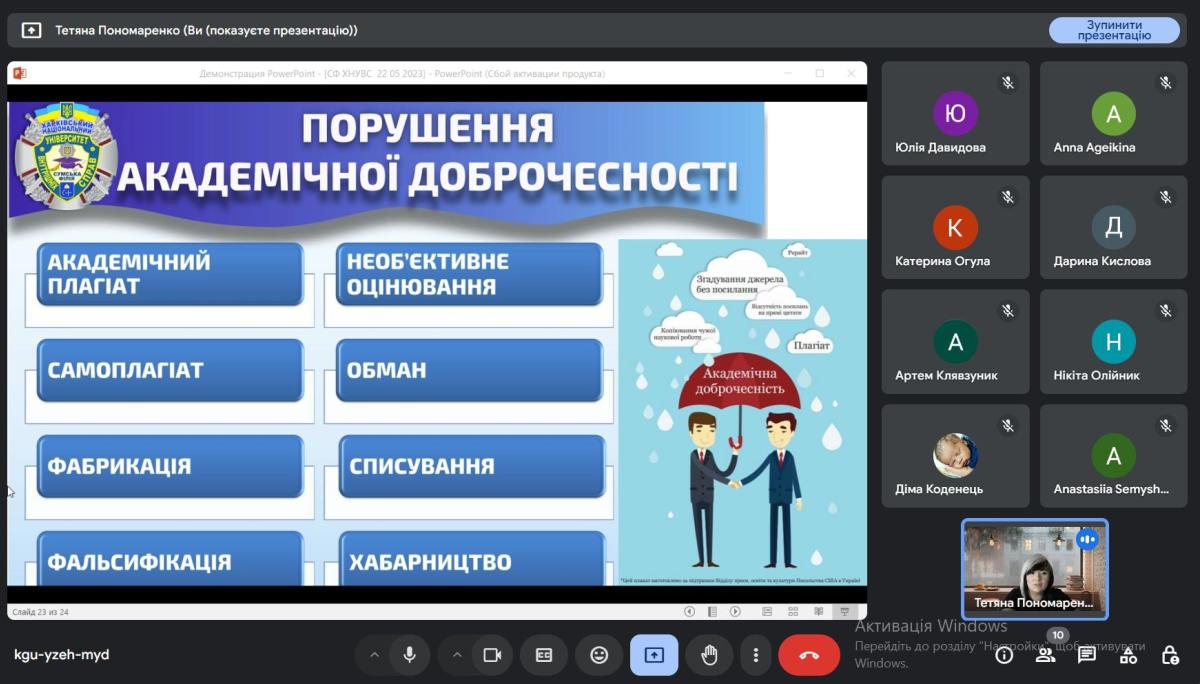
Task: Click Тетяна Пономаренко self-view video tile
Action: click(1035, 569)
